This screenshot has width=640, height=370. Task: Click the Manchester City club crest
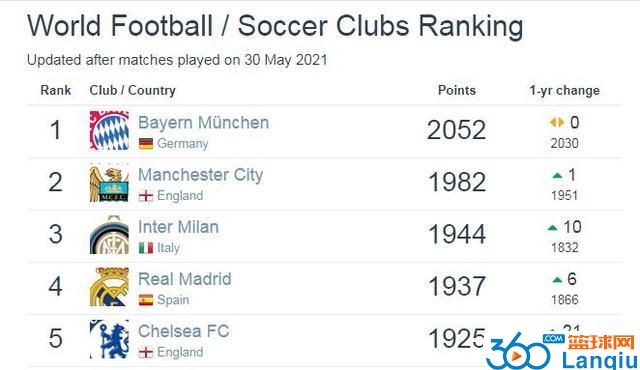109,183
